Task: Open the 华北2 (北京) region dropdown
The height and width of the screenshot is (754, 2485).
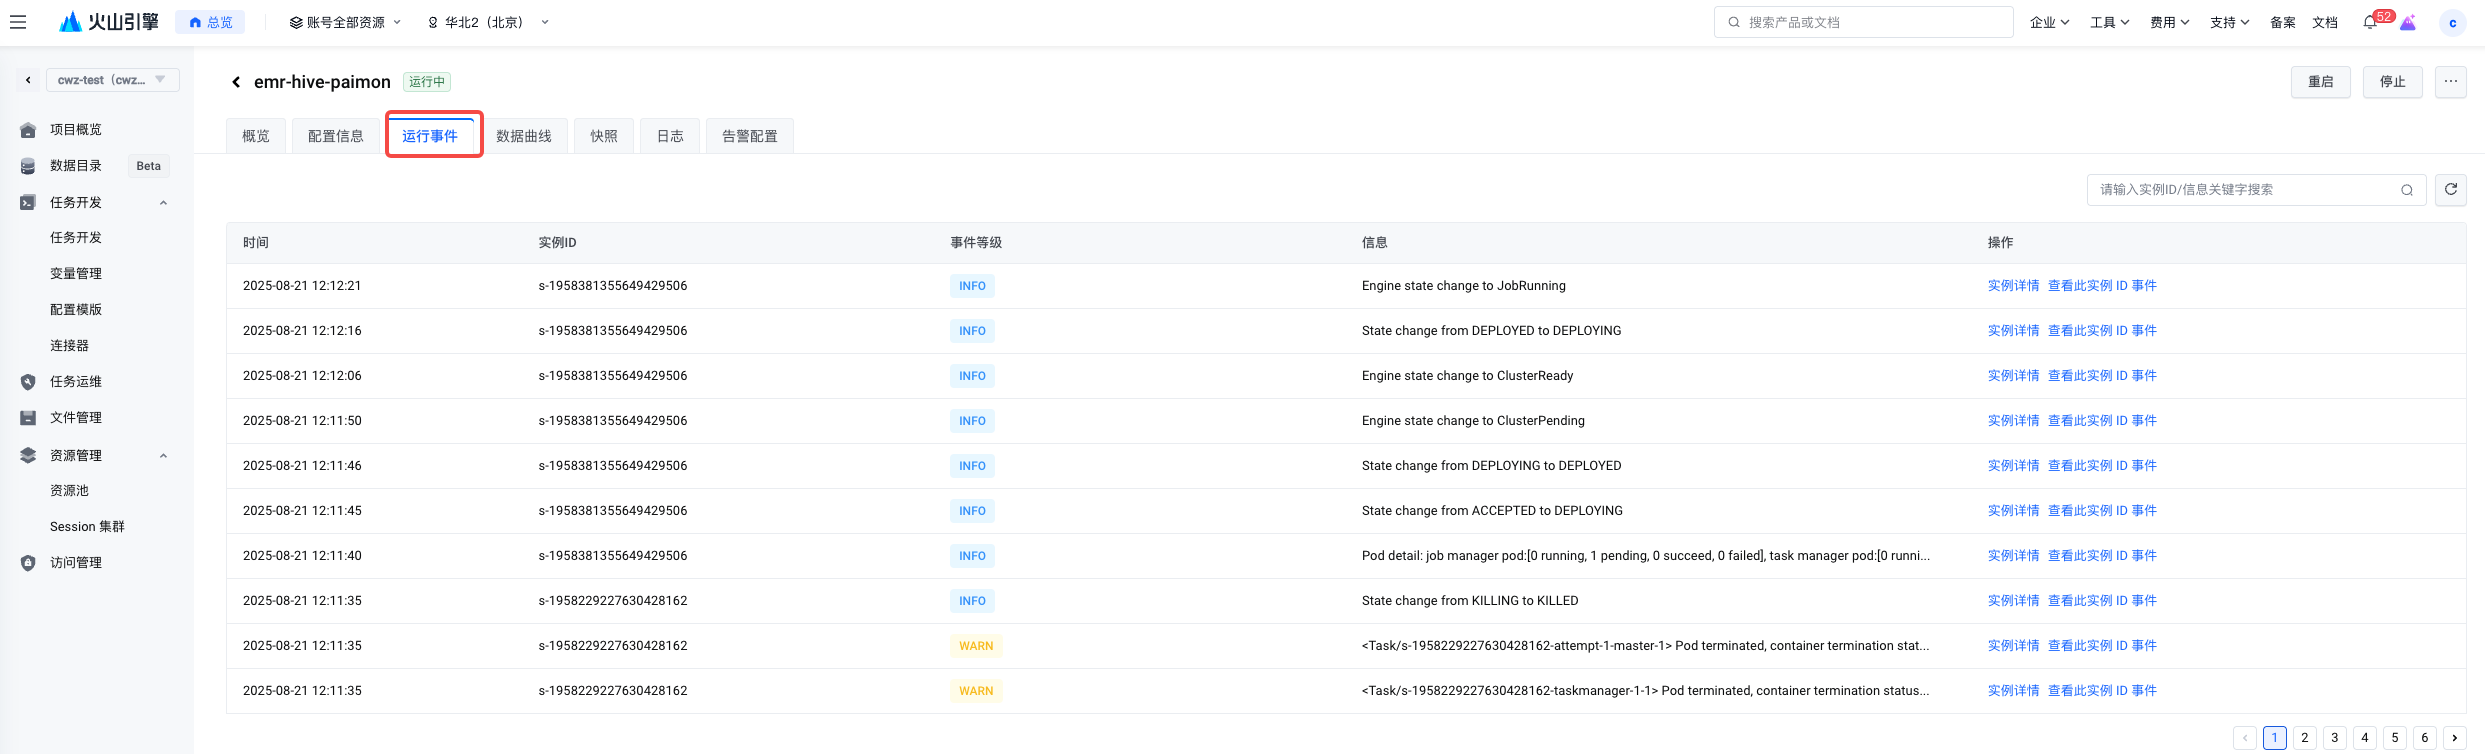Action: coord(488,22)
